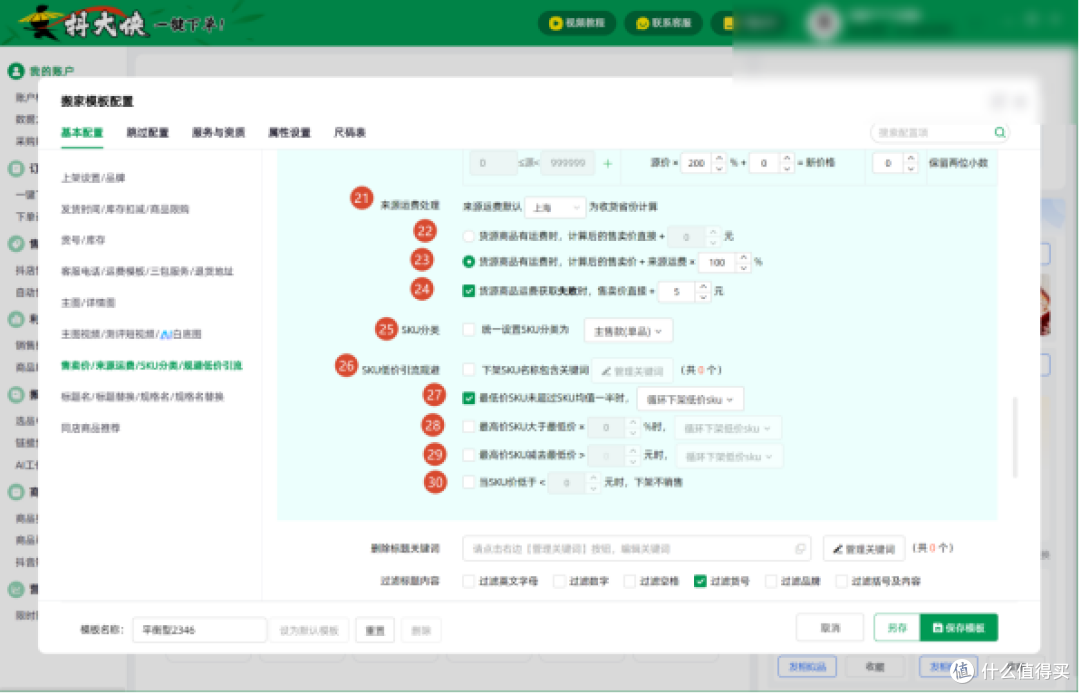Click the 另存 save-as button

click(x=897, y=628)
